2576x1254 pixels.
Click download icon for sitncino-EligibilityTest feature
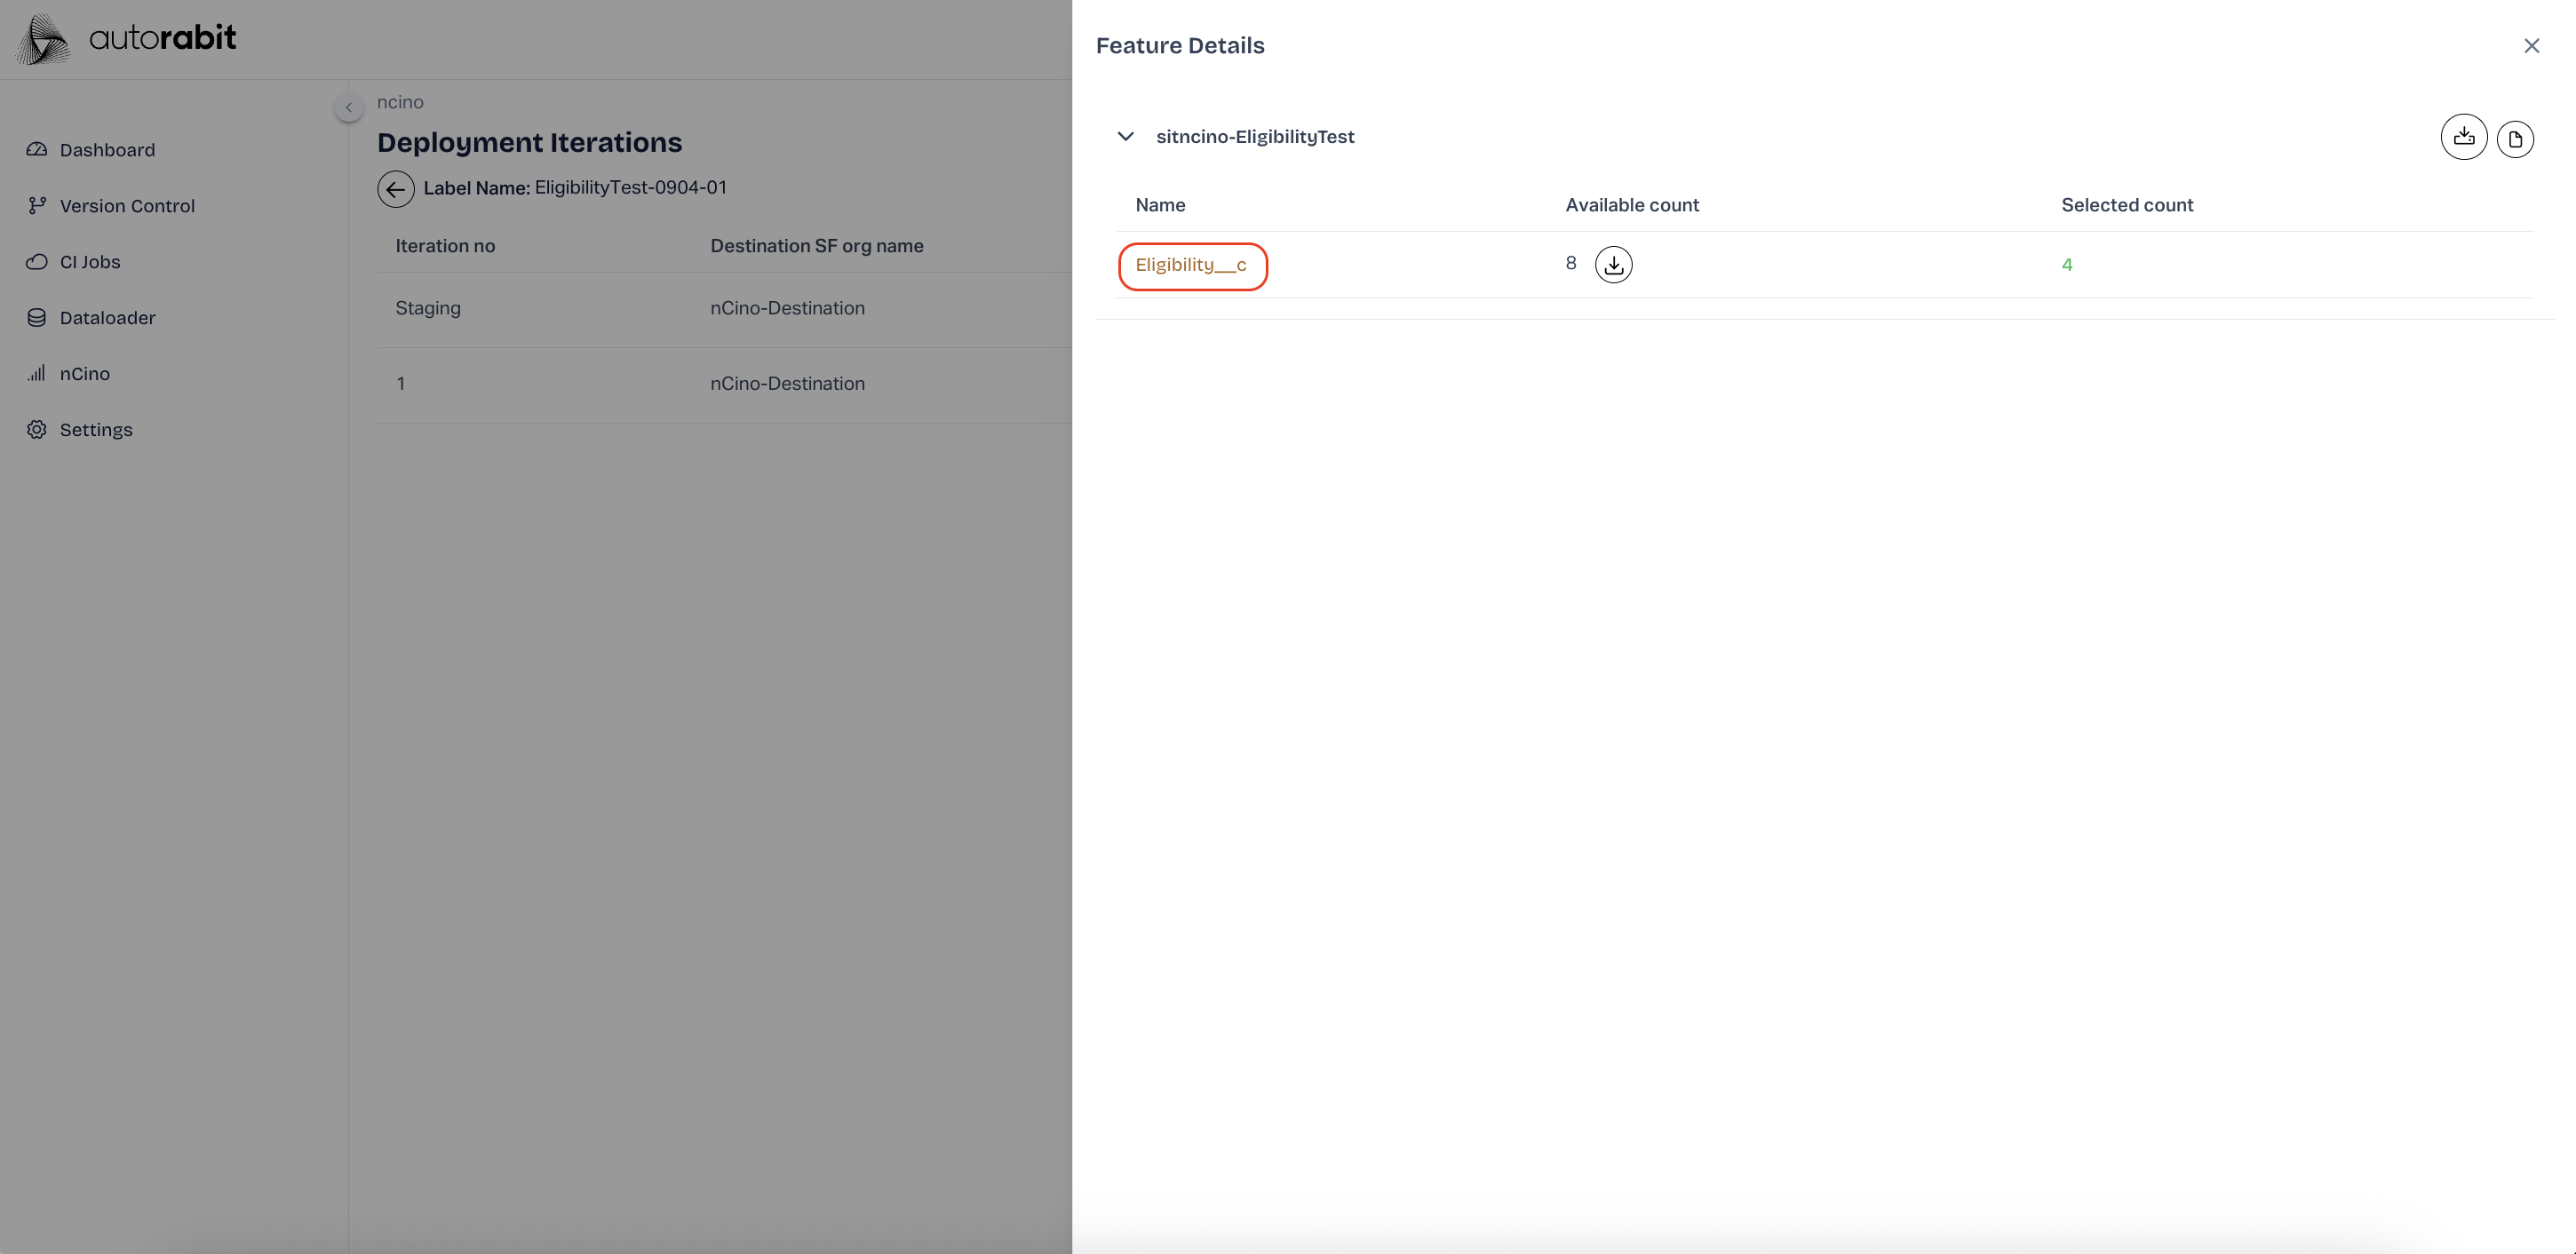point(2463,138)
